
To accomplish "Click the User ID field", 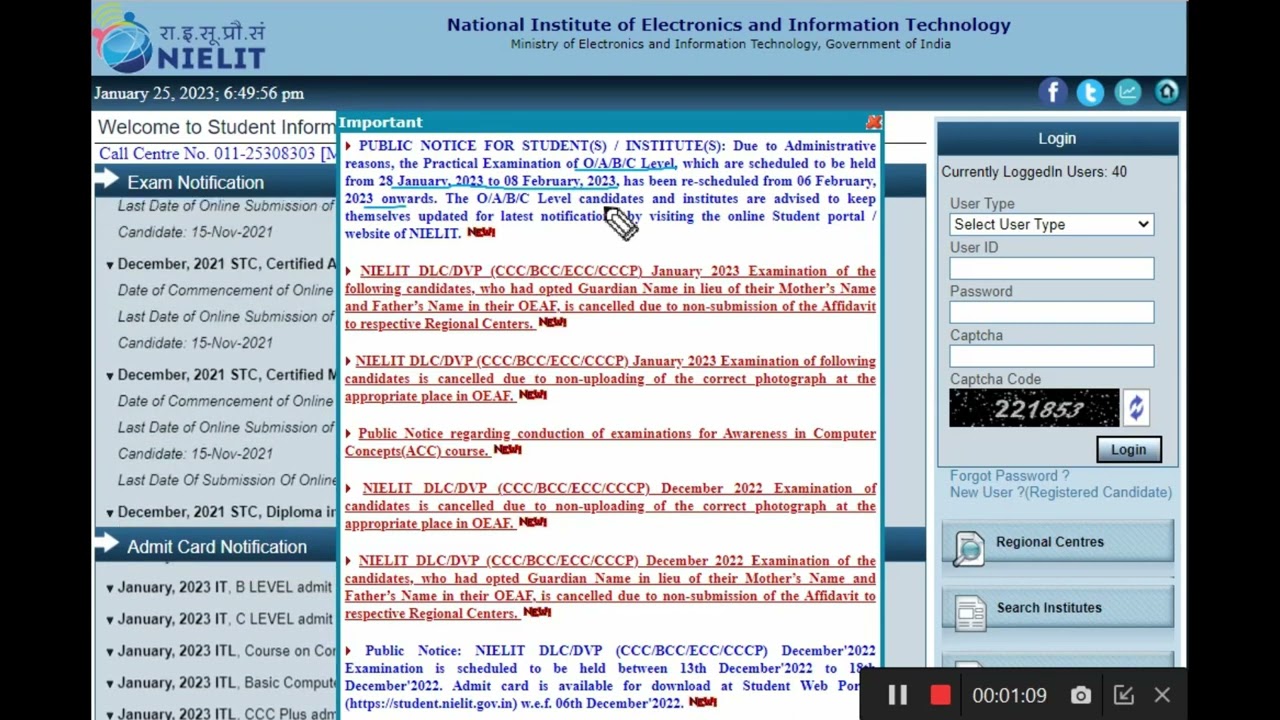I will (1051, 268).
